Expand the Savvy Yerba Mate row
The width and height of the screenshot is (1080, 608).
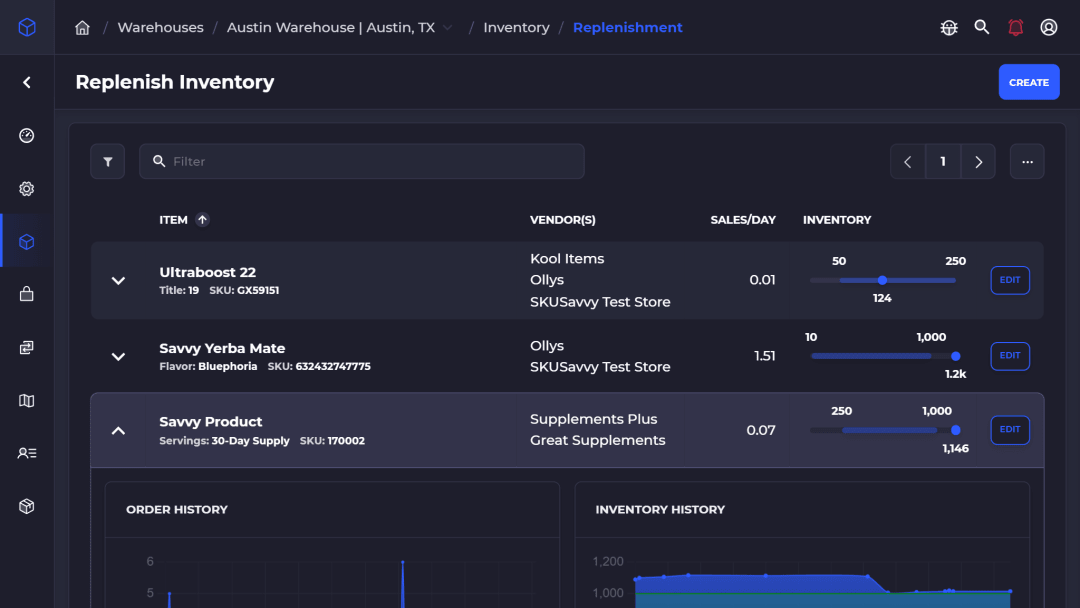(x=118, y=357)
